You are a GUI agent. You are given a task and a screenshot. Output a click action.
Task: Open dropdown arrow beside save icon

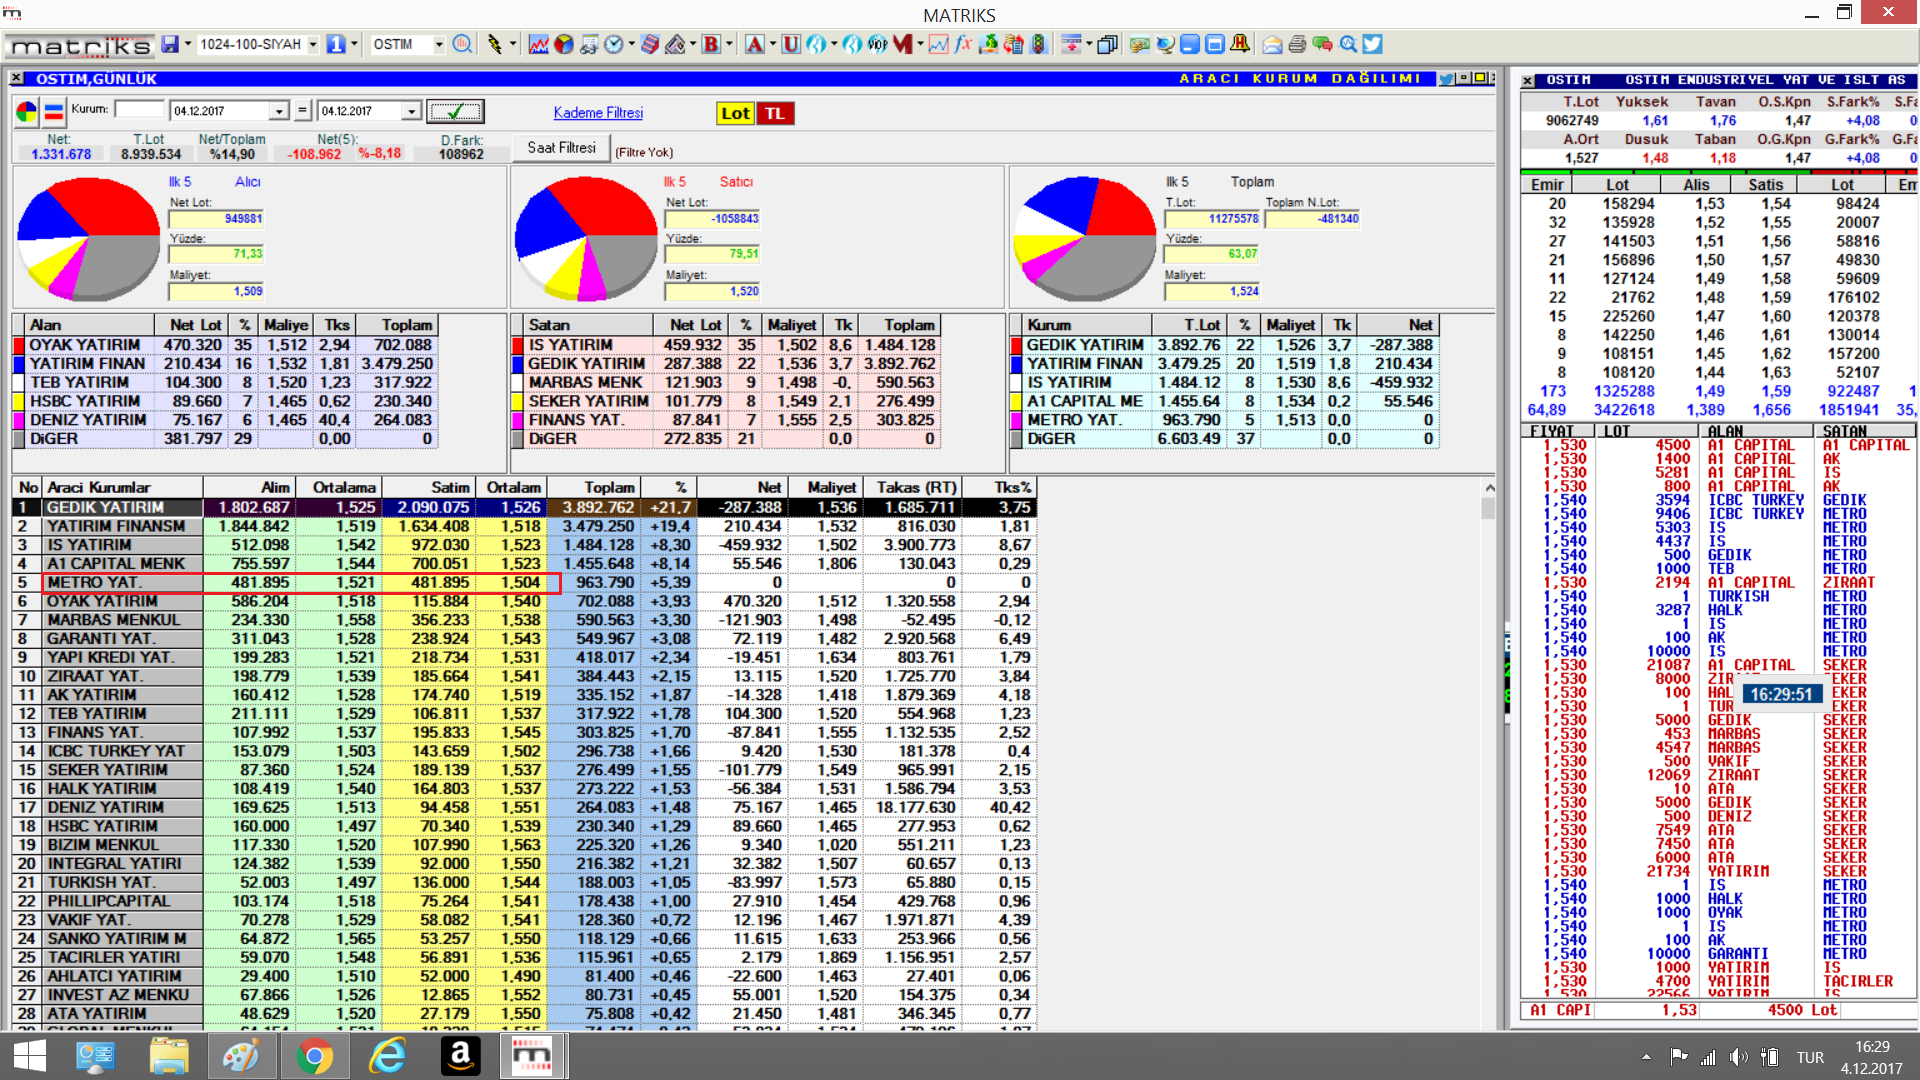point(188,44)
